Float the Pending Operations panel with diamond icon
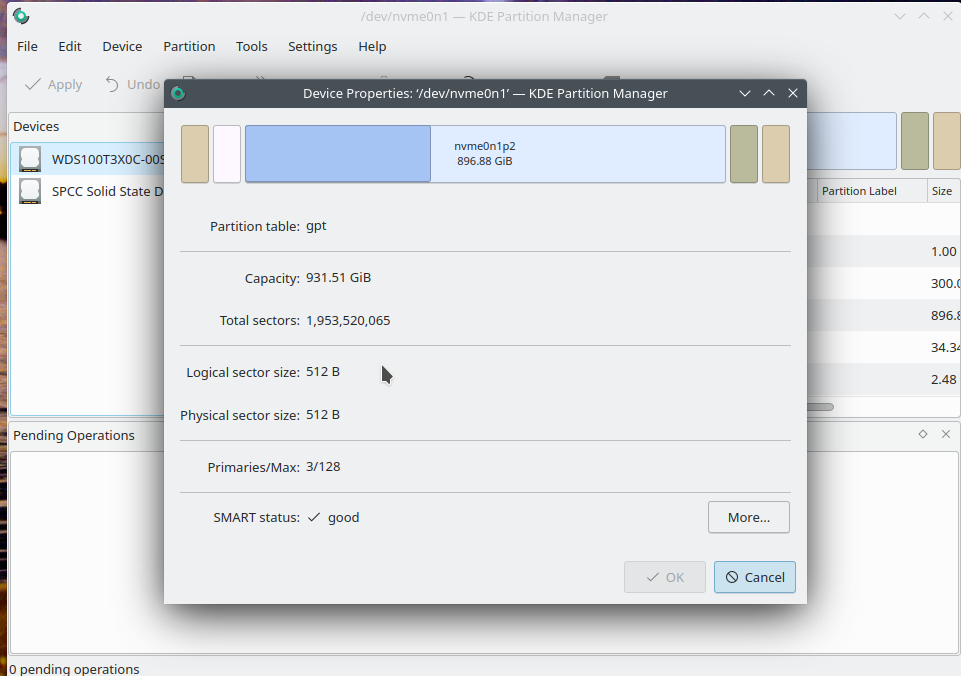The width and height of the screenshot is (961, 676). point(922,434)
